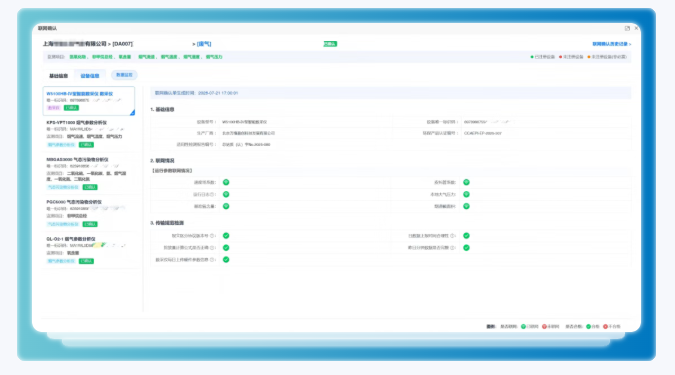Click the green check for 昨日分钟数据是否完整
This screenshot has width=675, height=375.
466,248
